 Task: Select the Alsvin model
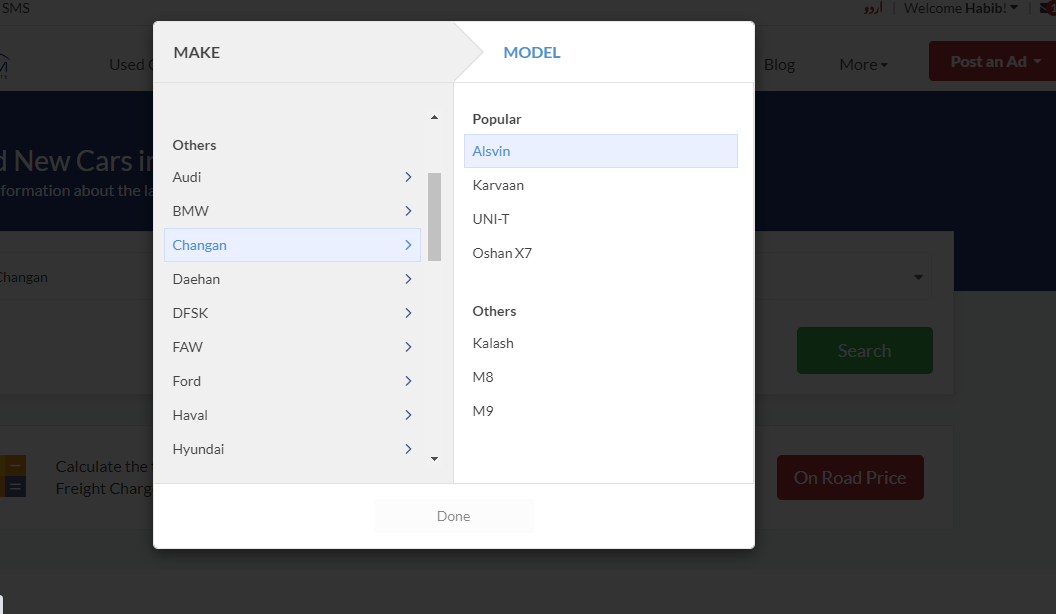click(x=601, y=151)
